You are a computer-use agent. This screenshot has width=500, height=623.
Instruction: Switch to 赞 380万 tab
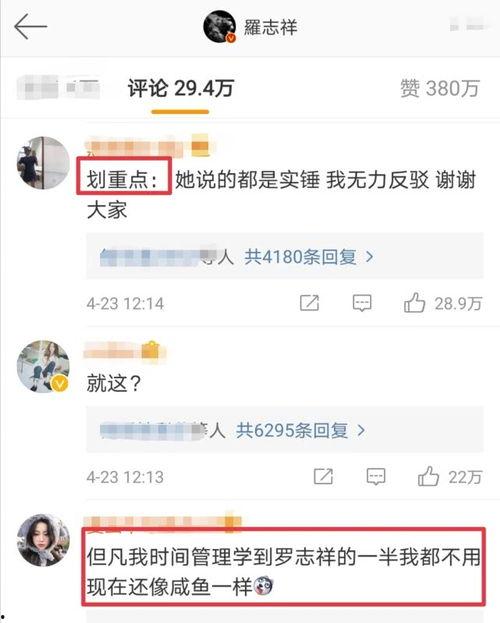point(440,88)
